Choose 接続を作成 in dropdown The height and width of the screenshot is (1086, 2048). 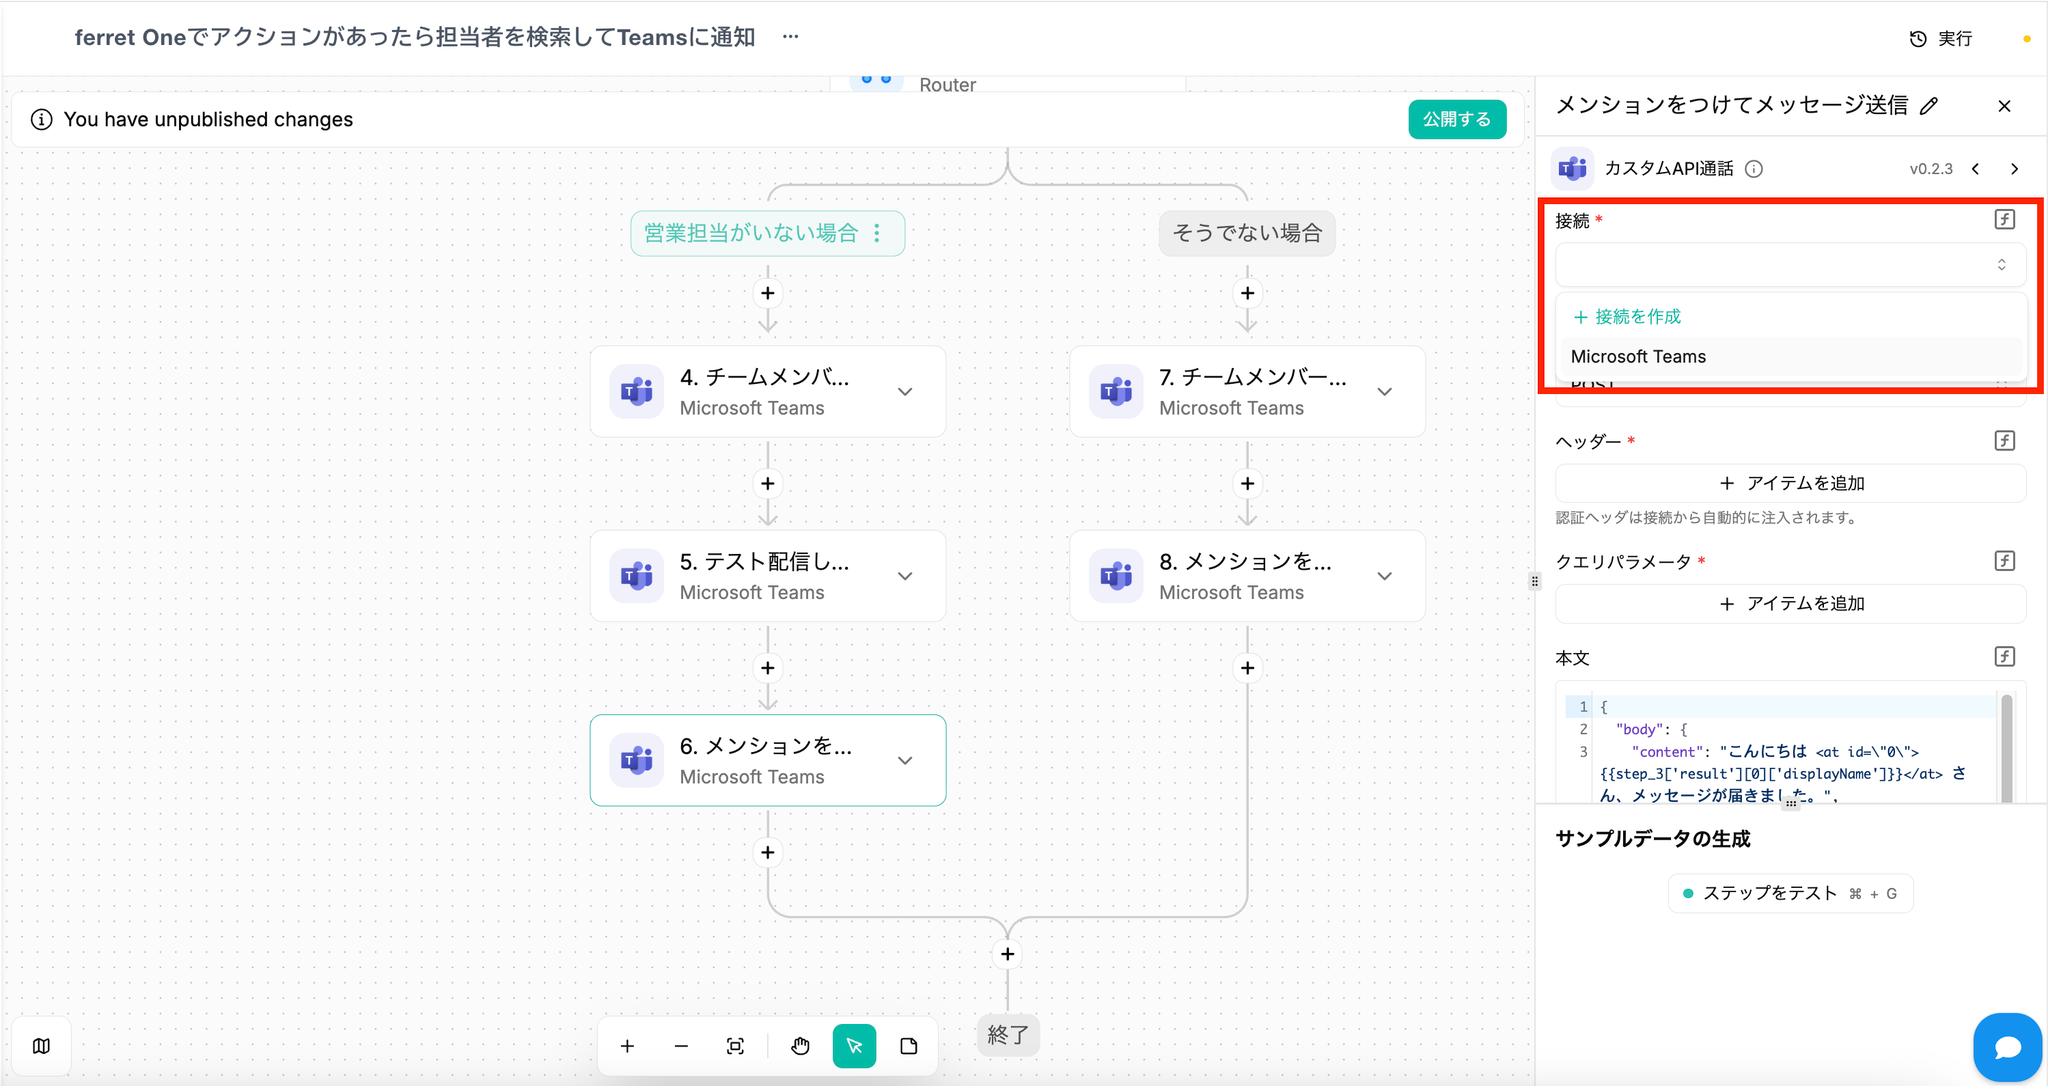[x=1627, y=317]
